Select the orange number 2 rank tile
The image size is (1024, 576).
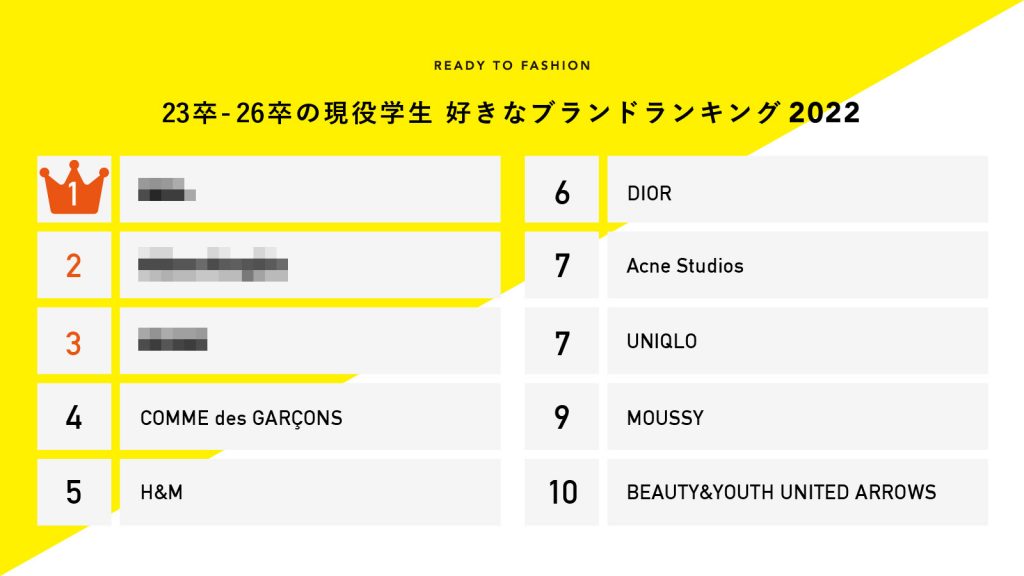[x=73, y=266]
